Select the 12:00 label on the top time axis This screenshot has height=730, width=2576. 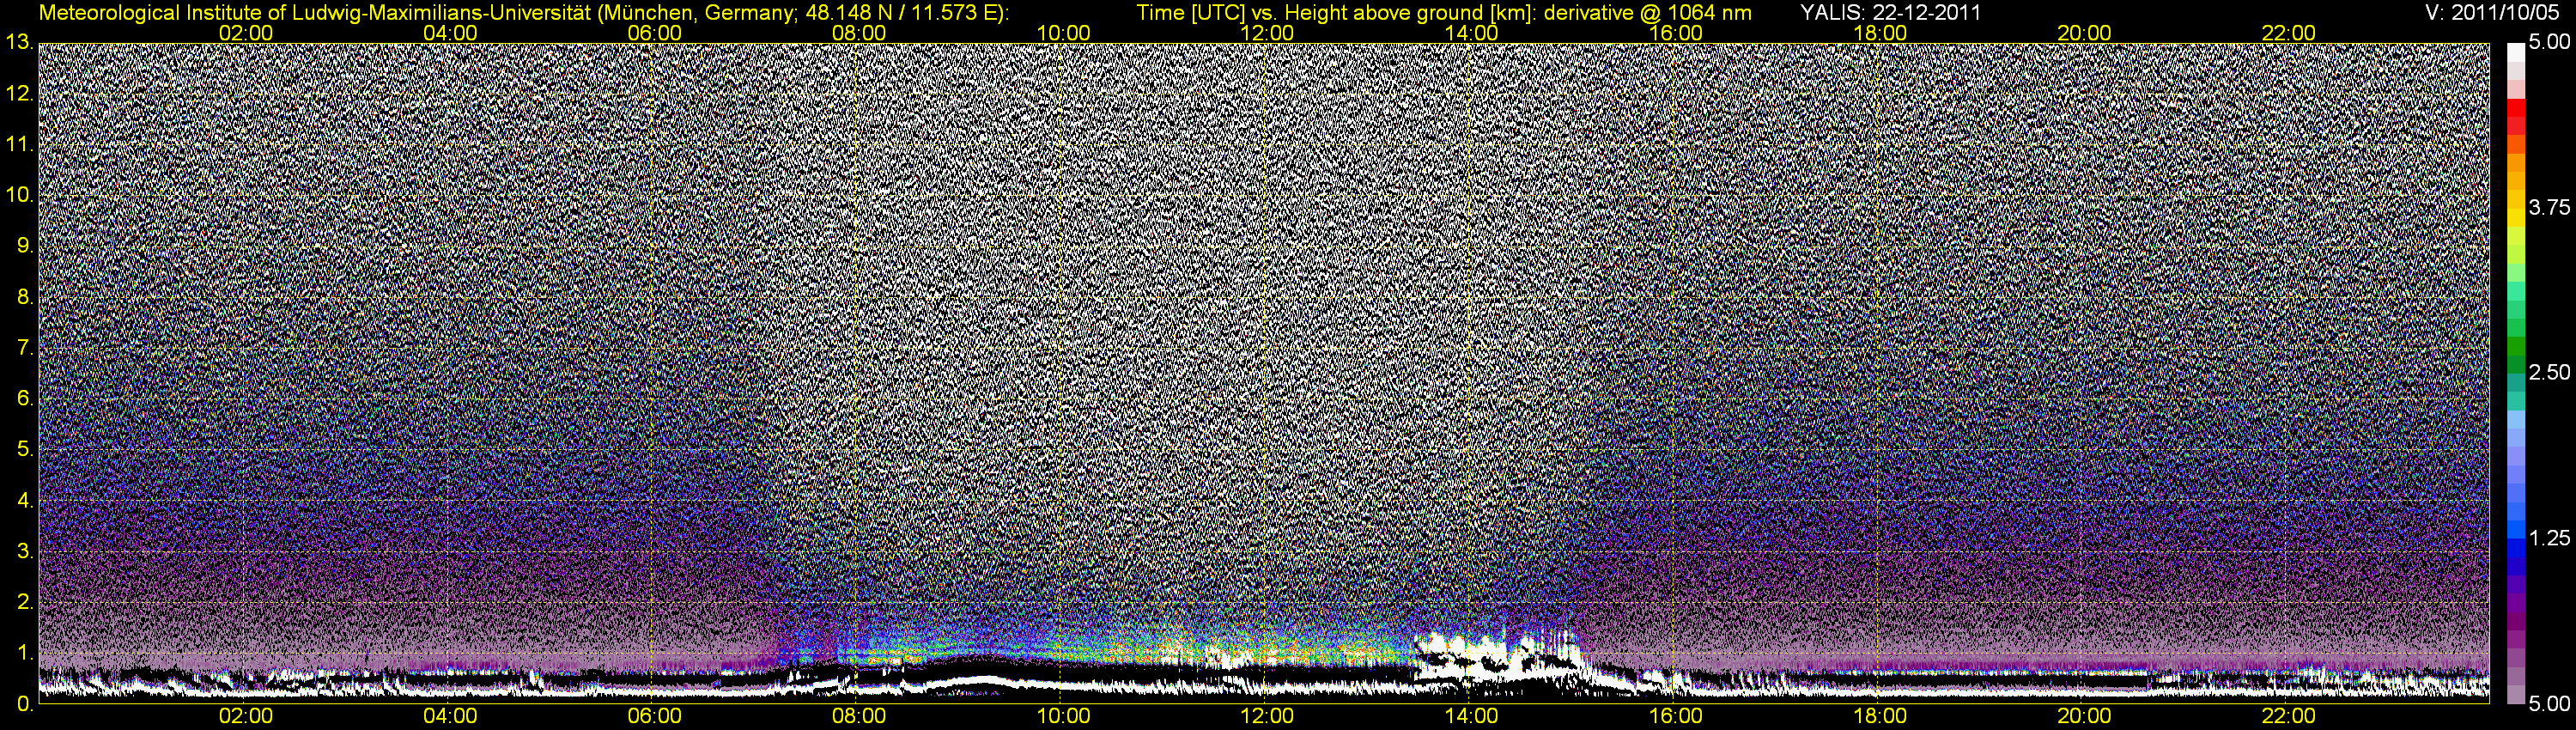pos(1267,33)
